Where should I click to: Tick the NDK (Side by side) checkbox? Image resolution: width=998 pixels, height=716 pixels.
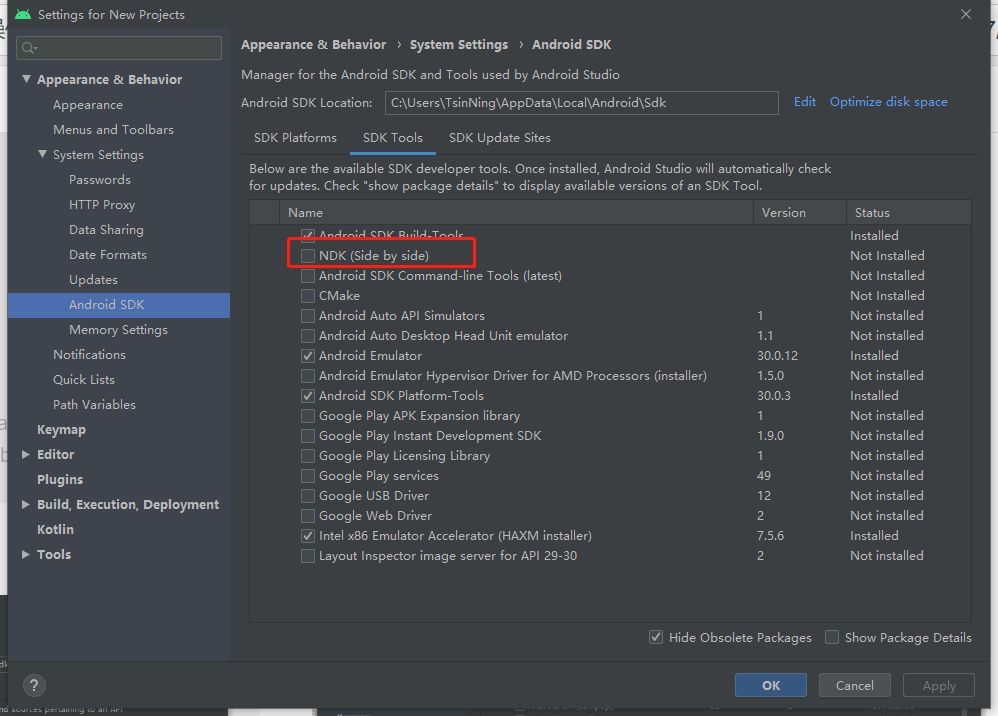coord(308,256)
